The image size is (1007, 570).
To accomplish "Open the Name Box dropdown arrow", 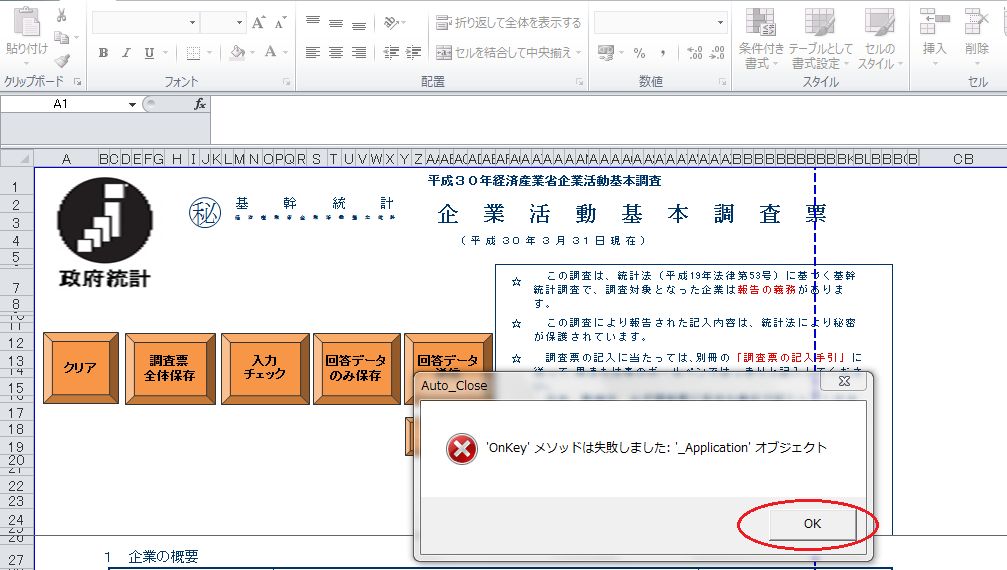I will point(132,104).
